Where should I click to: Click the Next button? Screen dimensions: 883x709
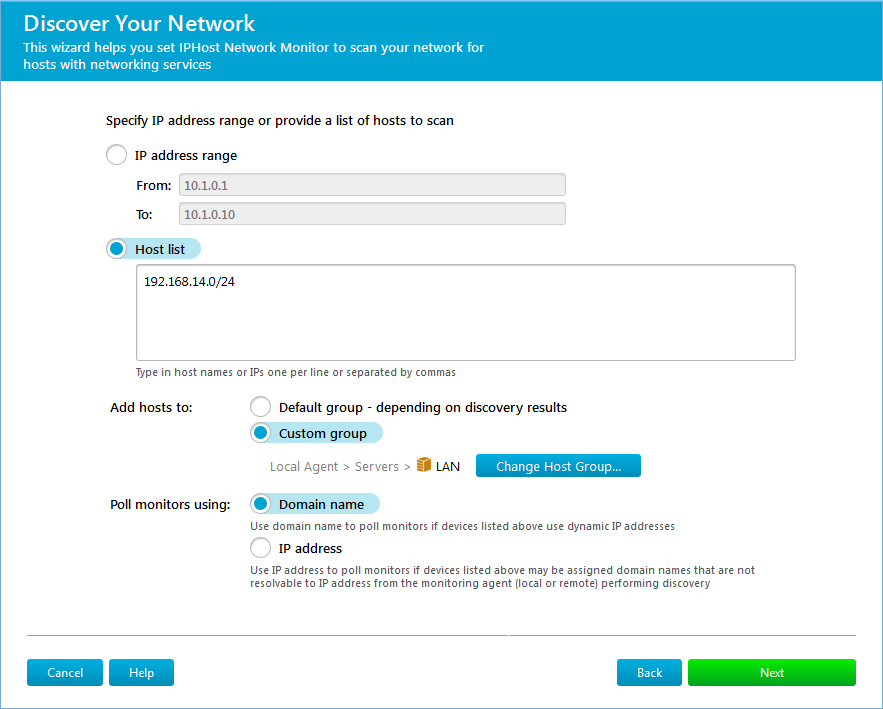coord(771,672)
